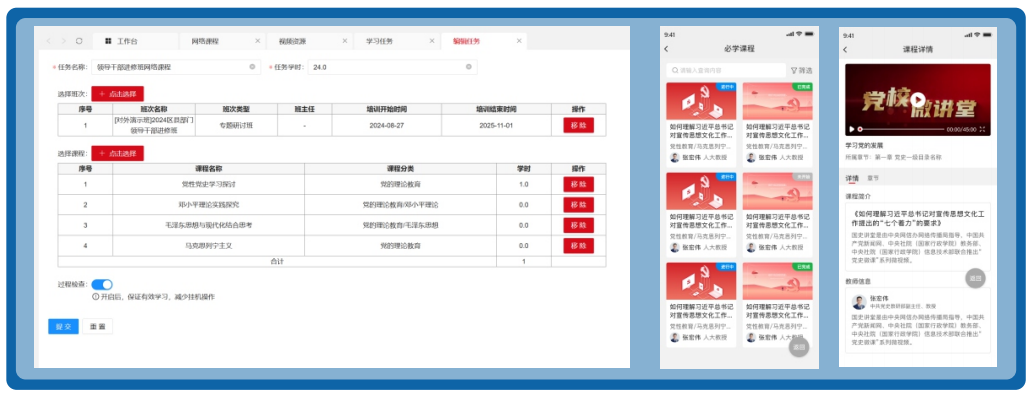
Task: Clear the 任务名称 field with its clear icon
Action: click(252, 67)
